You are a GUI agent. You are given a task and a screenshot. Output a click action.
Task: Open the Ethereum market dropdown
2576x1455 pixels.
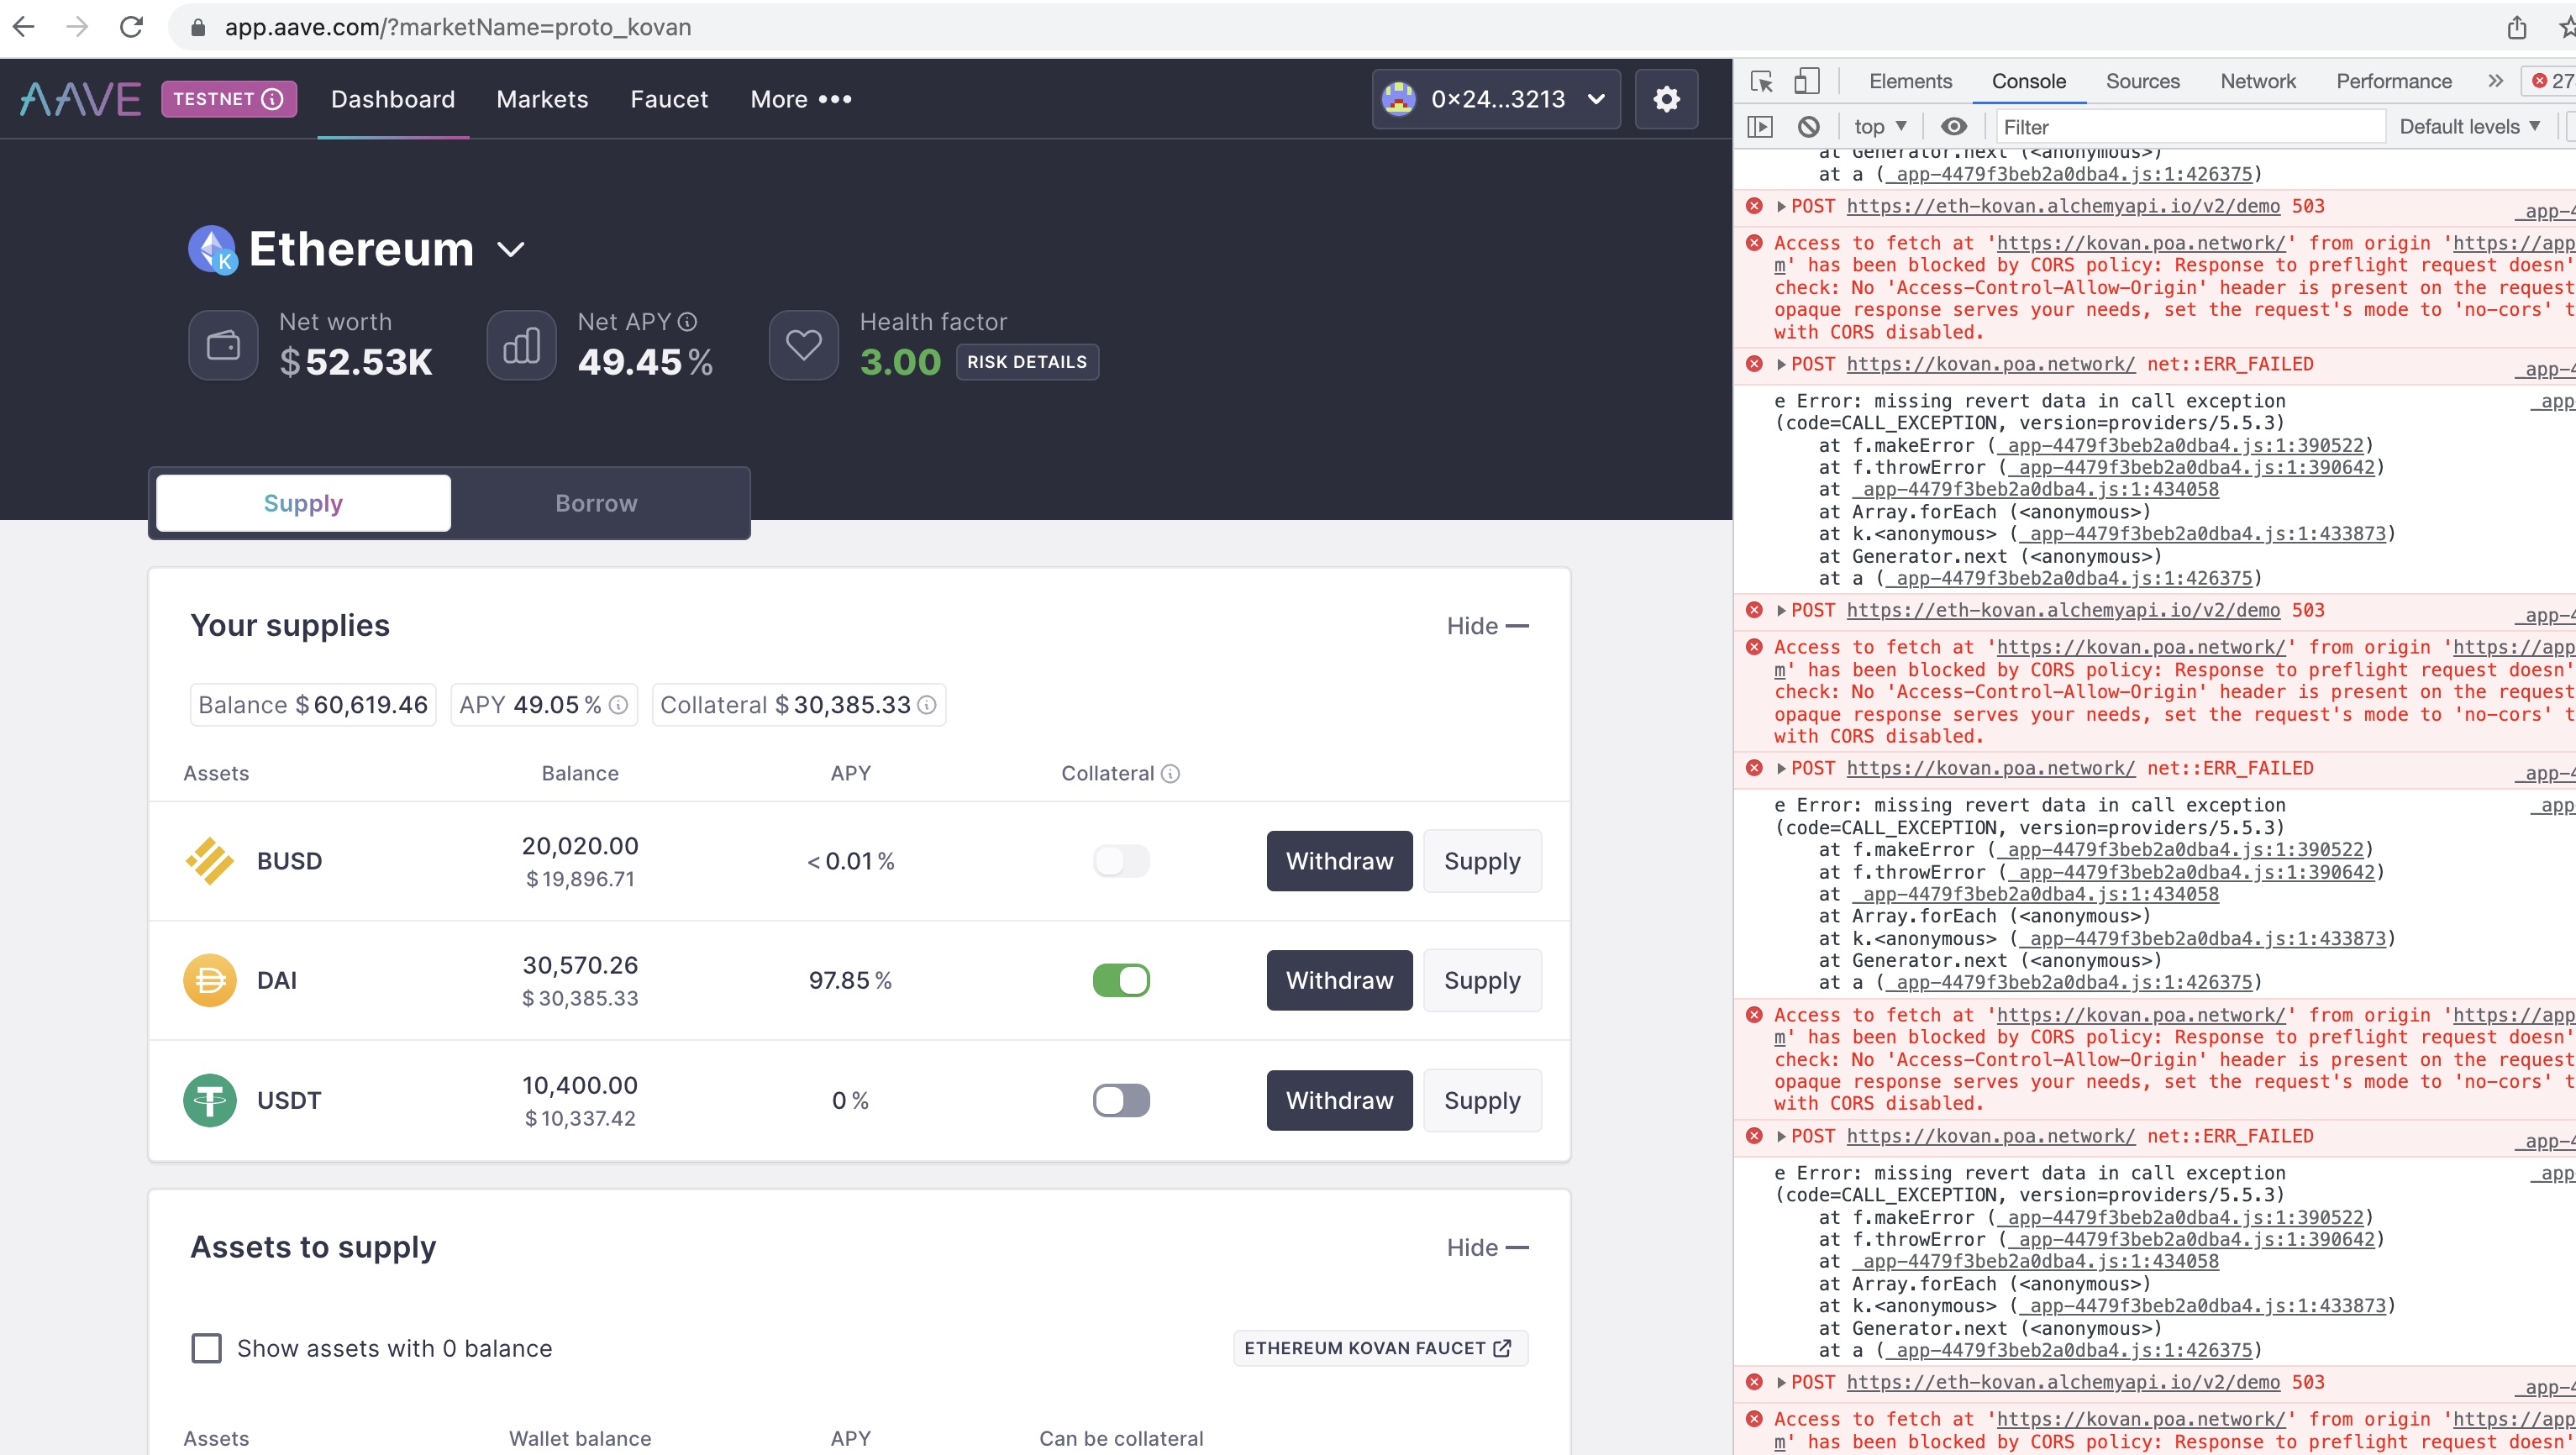point(510,249)
